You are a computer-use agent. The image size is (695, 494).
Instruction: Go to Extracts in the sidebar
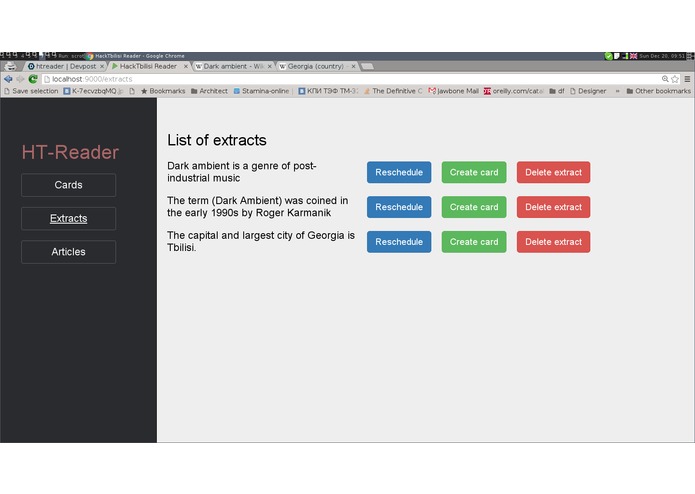68,218
